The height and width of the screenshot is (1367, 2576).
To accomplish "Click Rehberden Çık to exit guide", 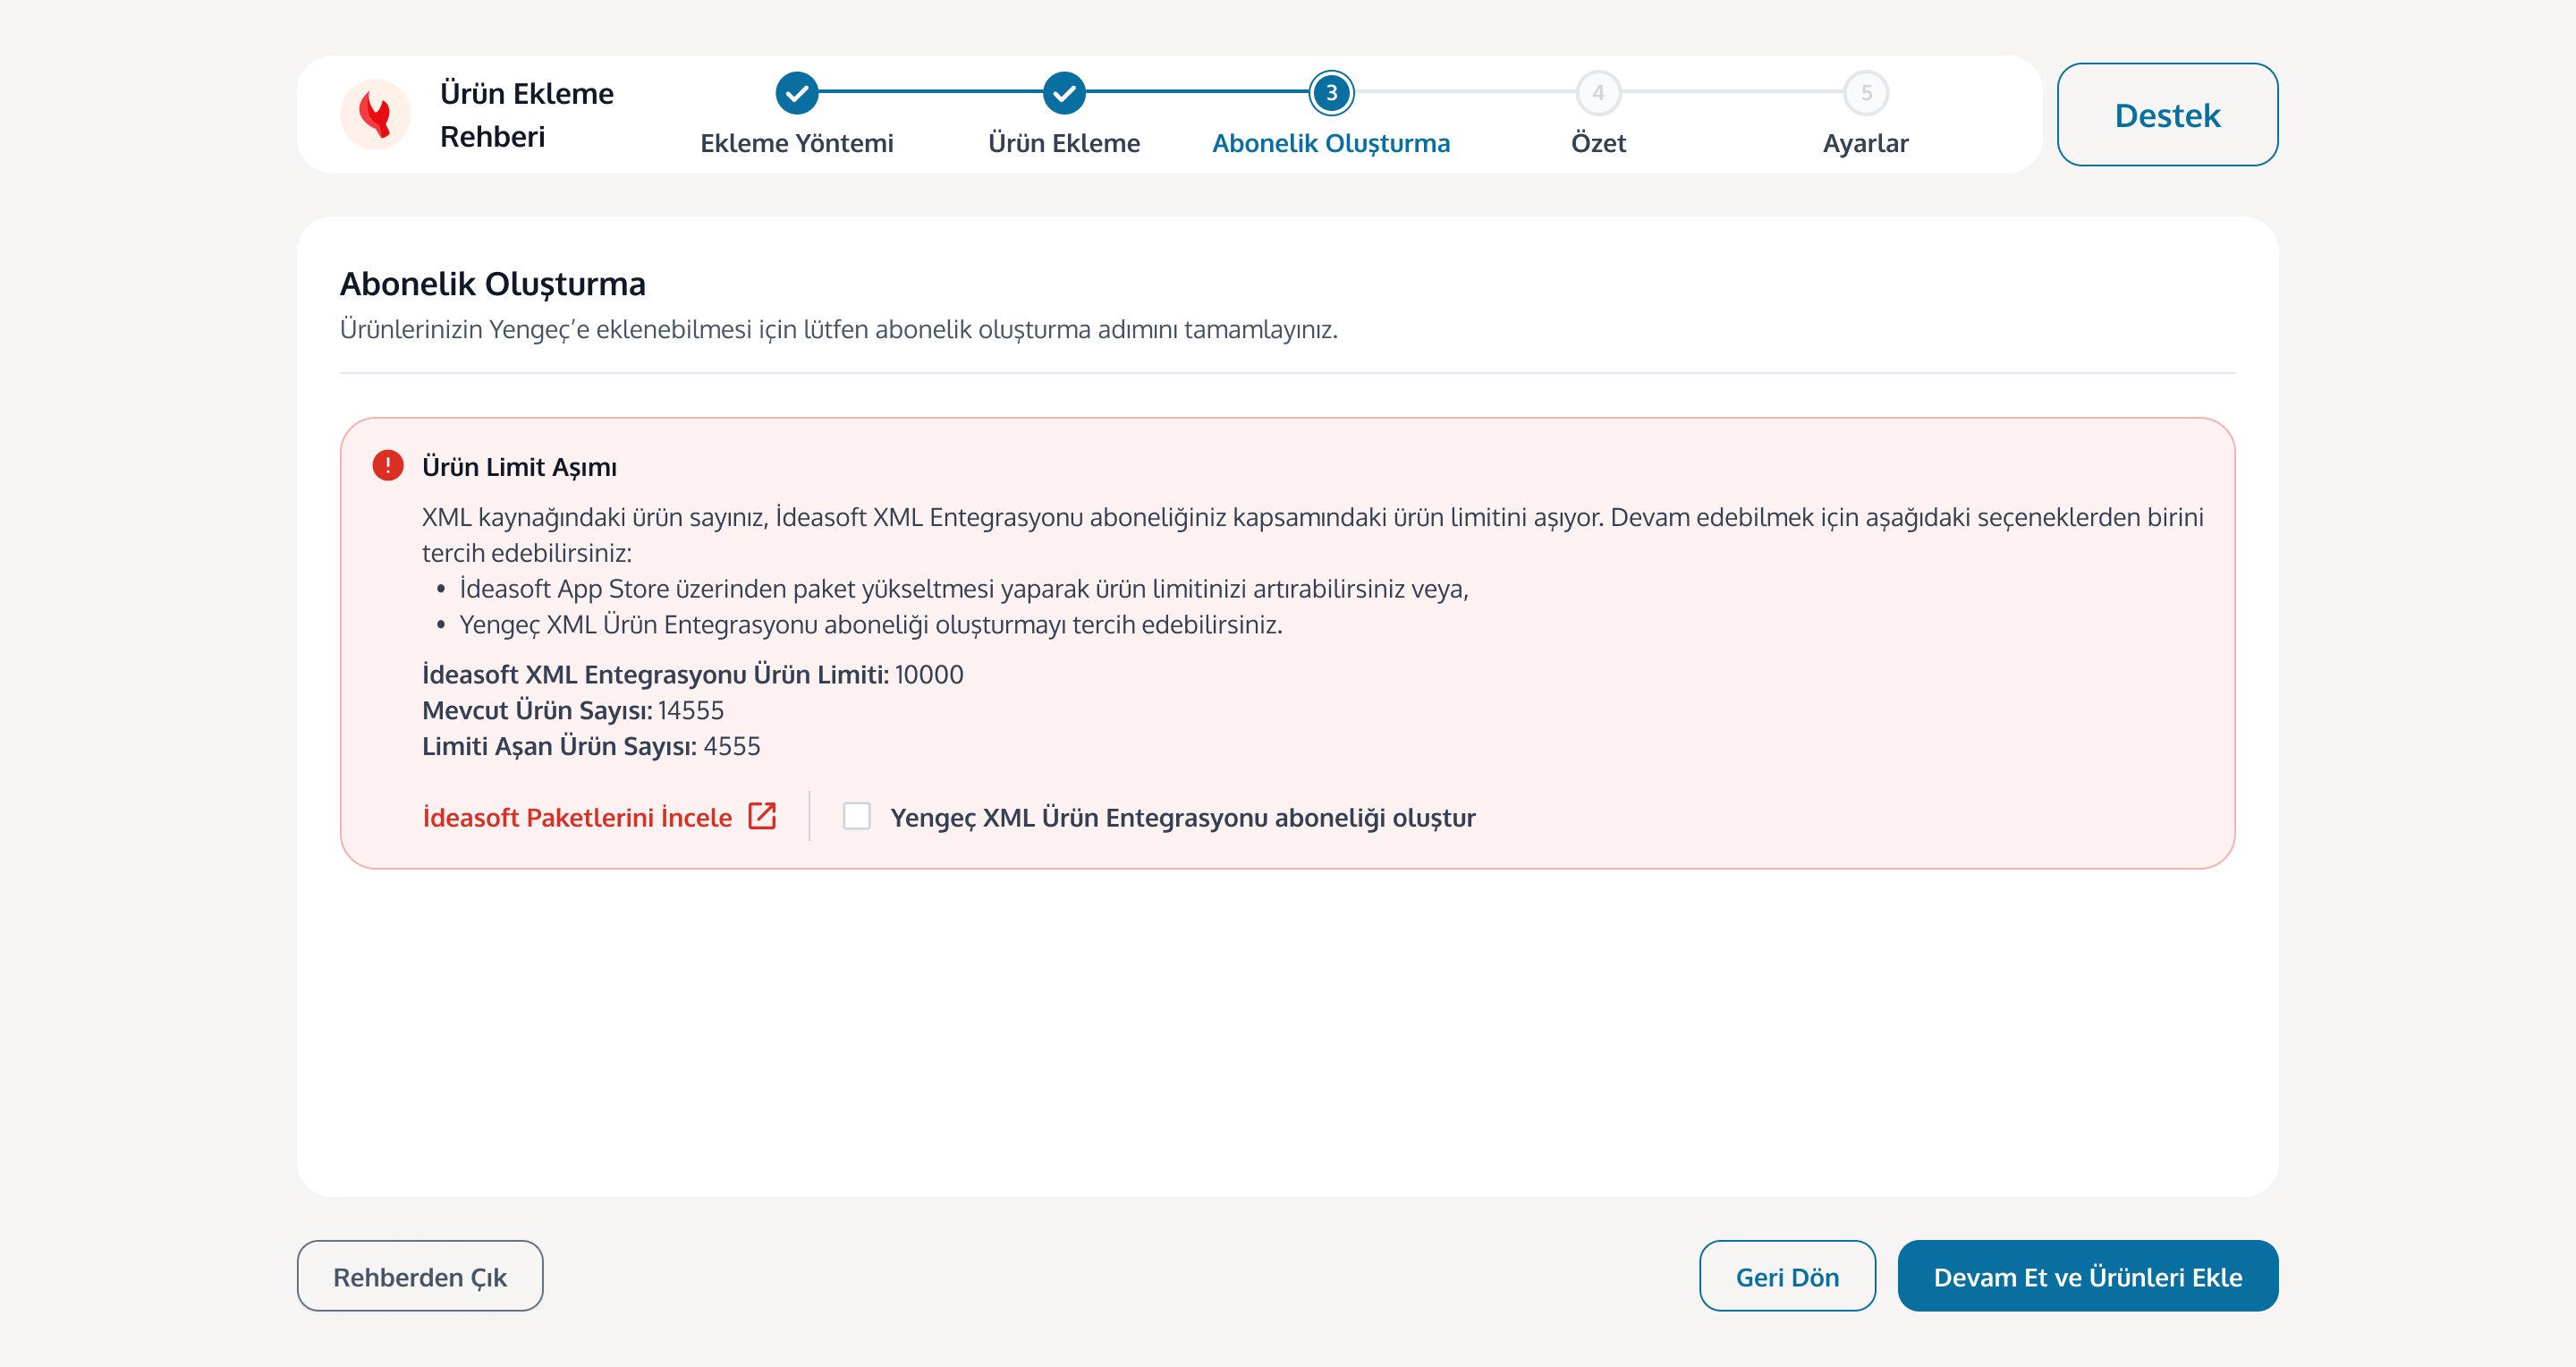I will tap(420, 1276).
